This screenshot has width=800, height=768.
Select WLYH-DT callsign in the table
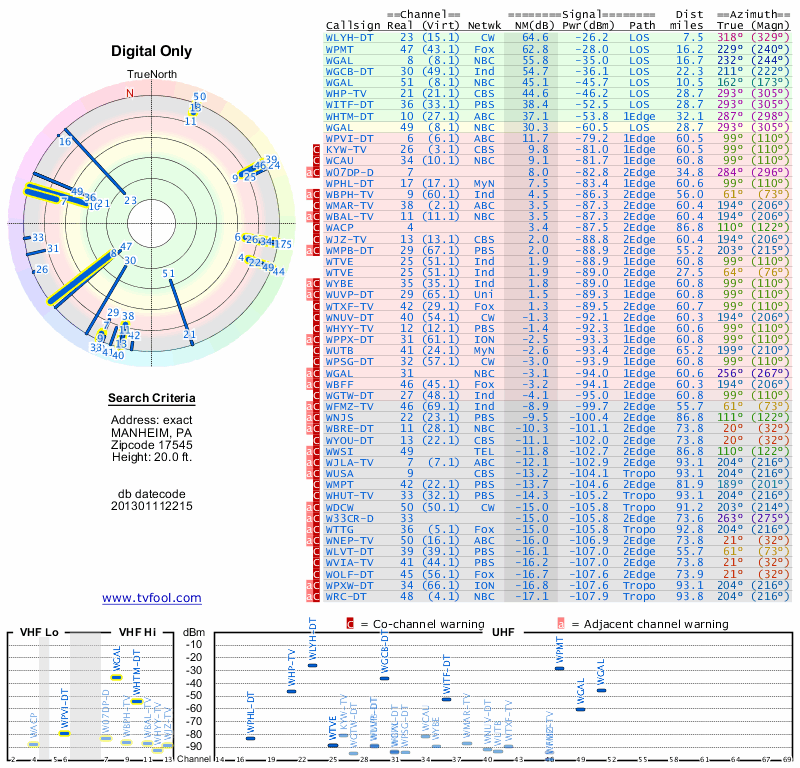pos(349,38)
